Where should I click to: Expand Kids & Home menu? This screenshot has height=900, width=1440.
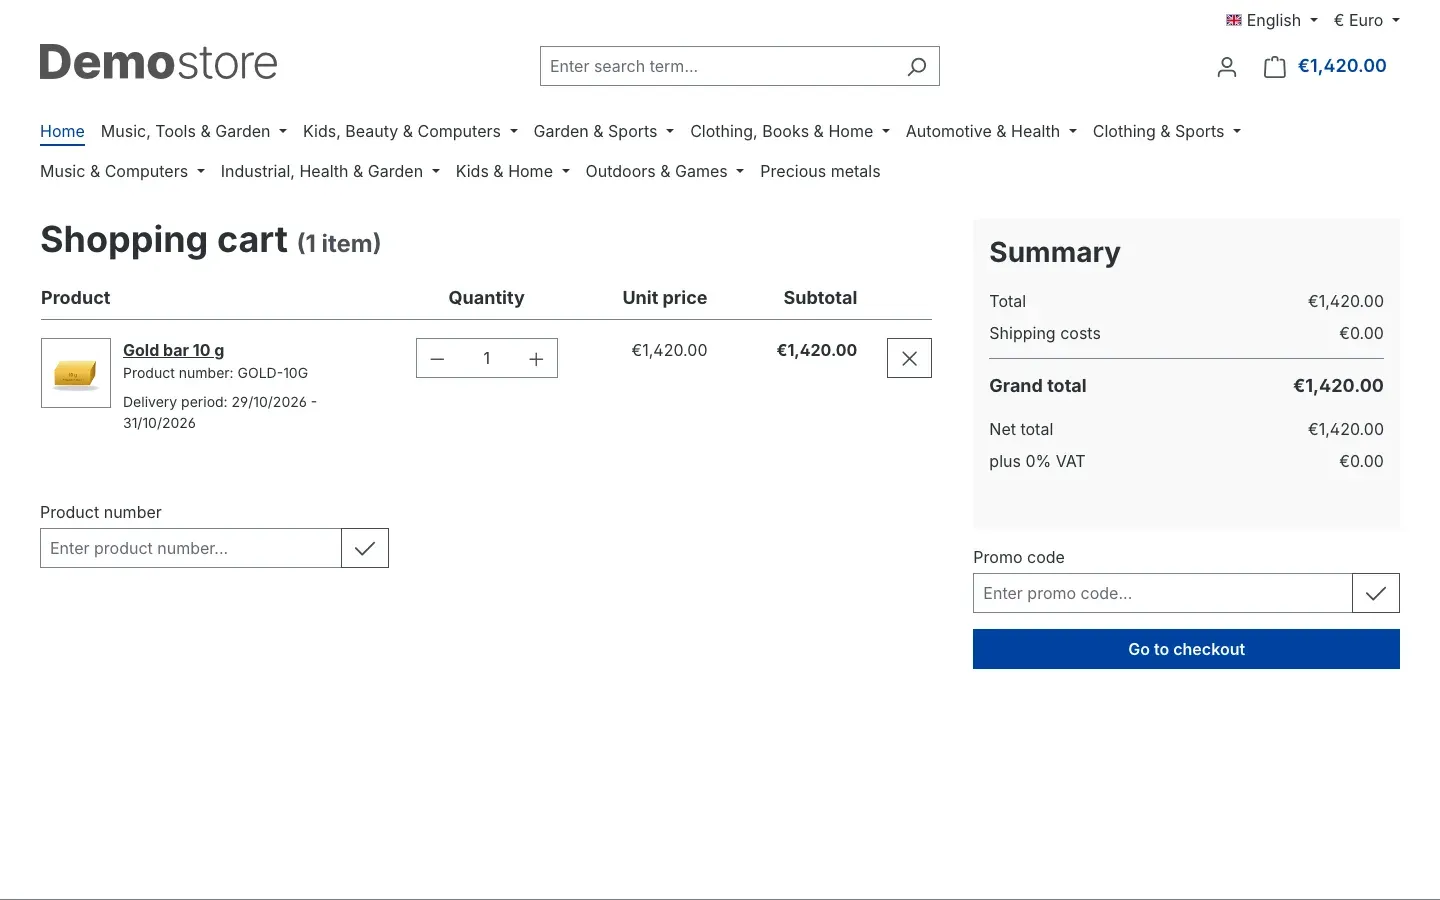pyautogui.click(x=513, y=171)
